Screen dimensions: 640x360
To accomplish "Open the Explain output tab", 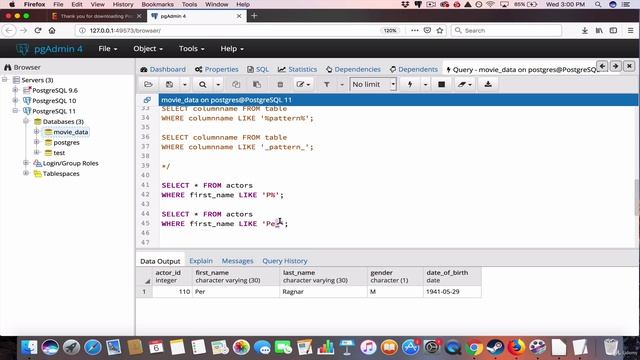I will (x=201, y=261).
